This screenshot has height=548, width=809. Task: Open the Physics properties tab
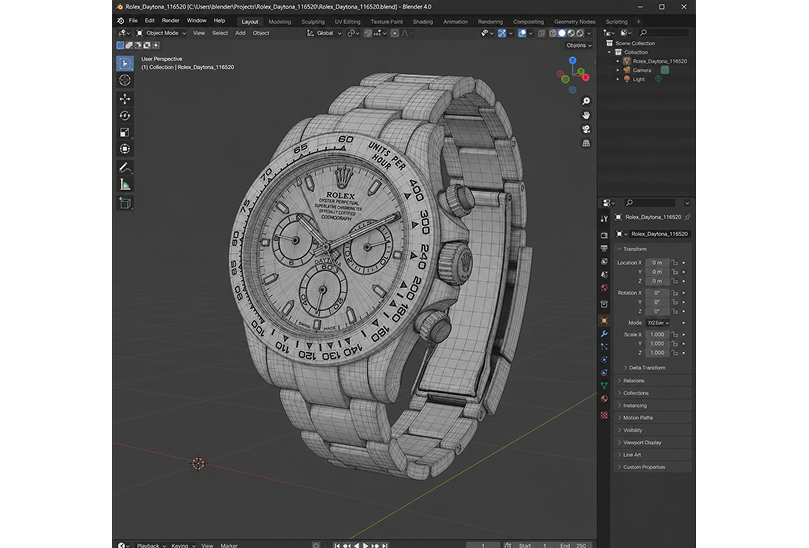[x=604, y=359]
